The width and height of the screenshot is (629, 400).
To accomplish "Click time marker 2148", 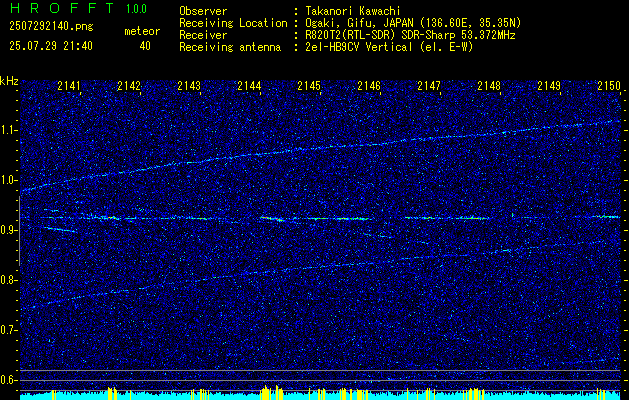I will [x=489, y=86].
